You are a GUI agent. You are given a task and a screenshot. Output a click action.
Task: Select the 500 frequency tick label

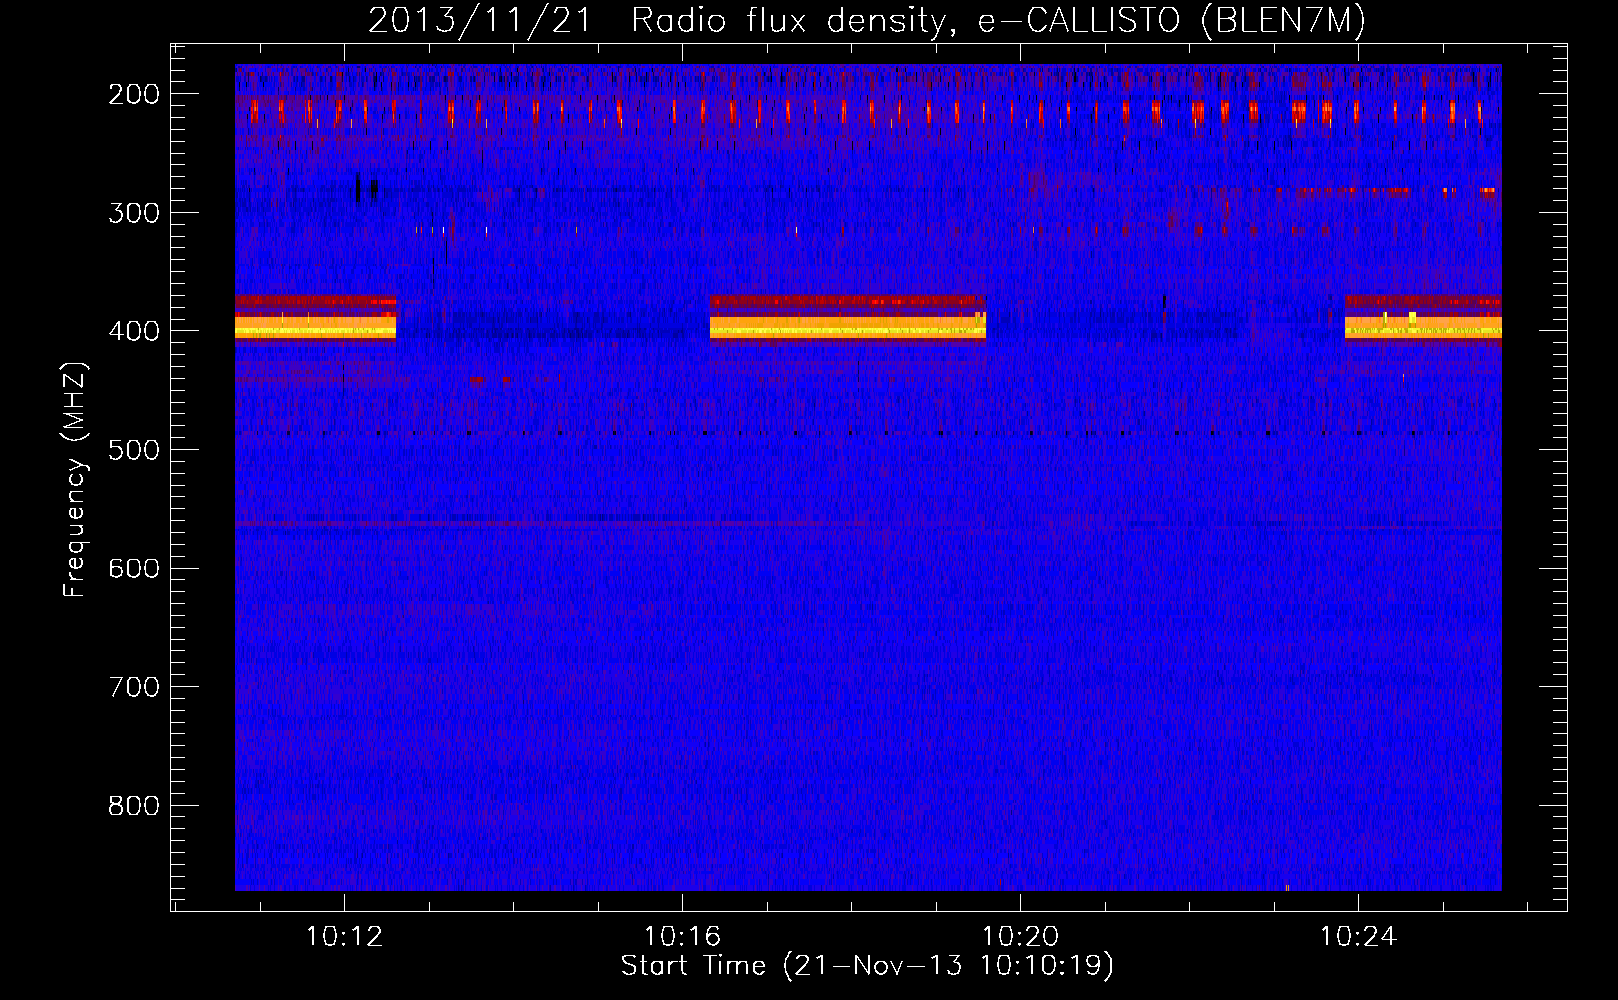tap(134, 450)
